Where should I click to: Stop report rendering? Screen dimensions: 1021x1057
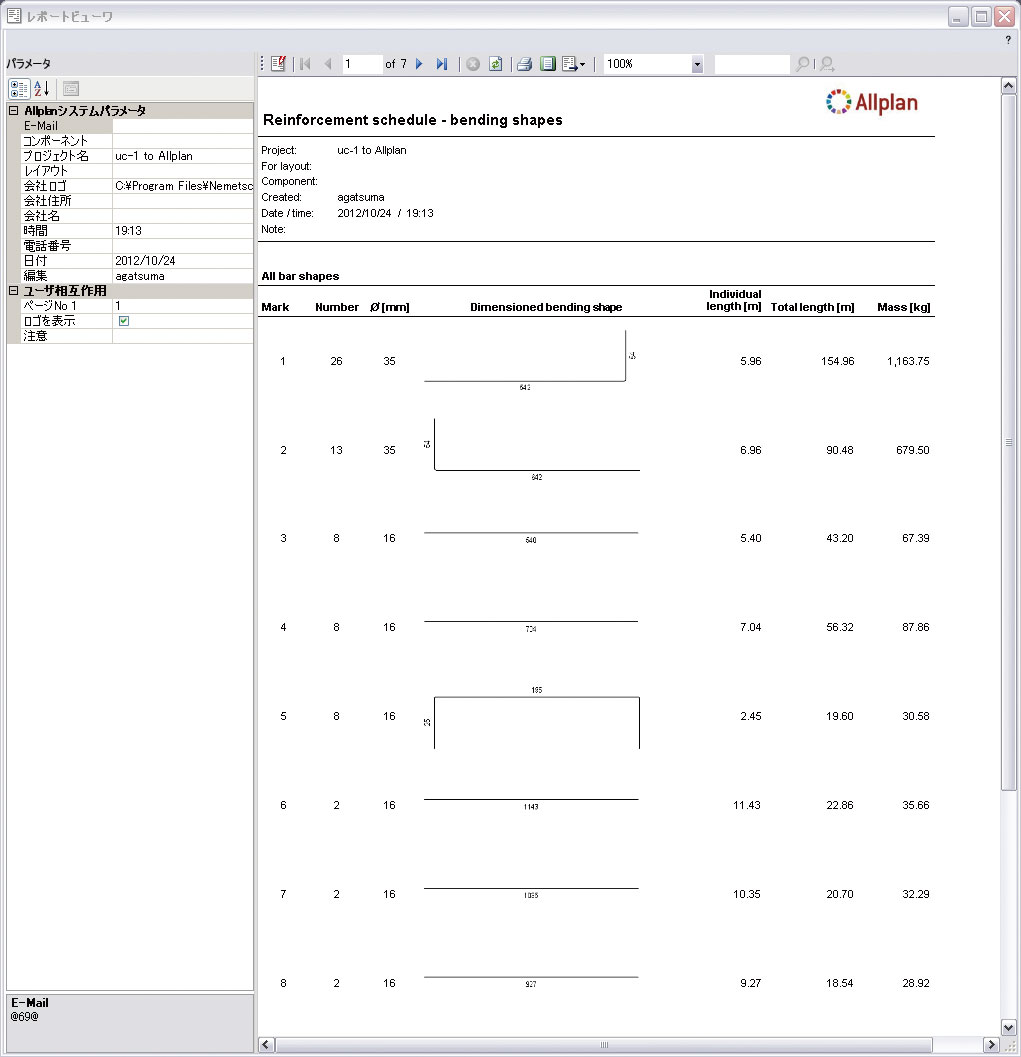(x=473, y=64)
